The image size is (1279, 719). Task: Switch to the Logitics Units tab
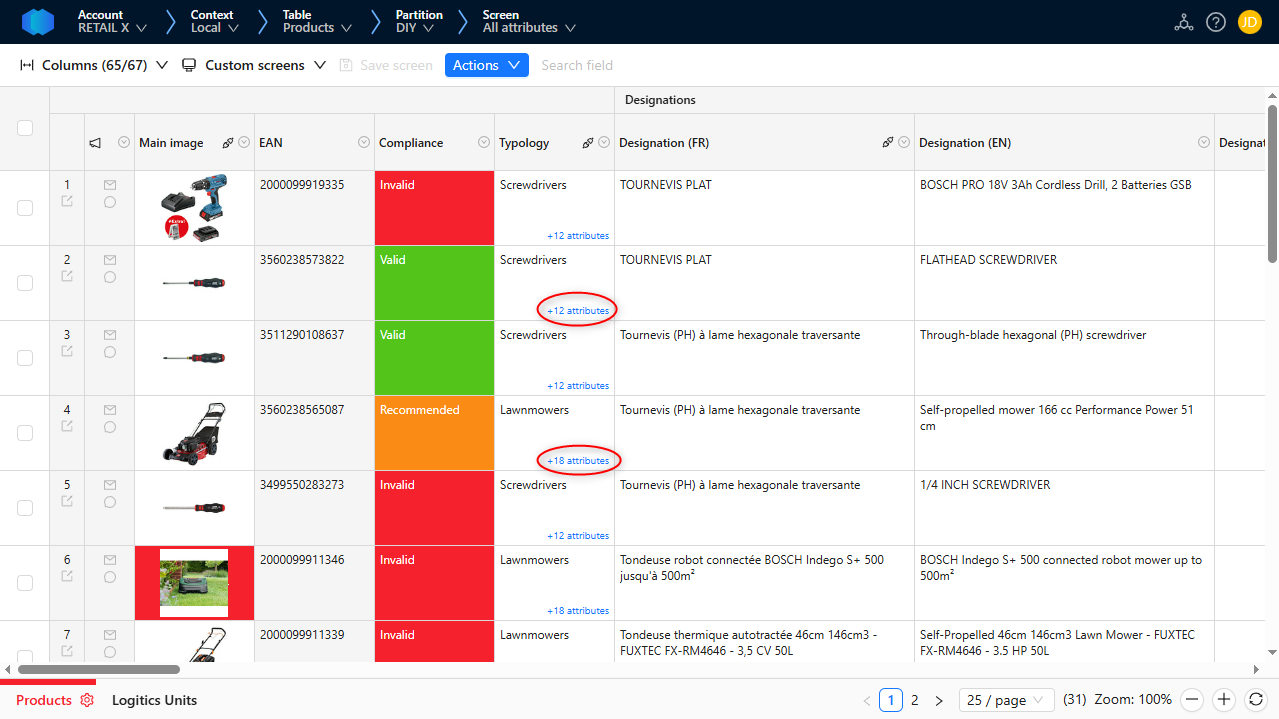pos(154,700)
